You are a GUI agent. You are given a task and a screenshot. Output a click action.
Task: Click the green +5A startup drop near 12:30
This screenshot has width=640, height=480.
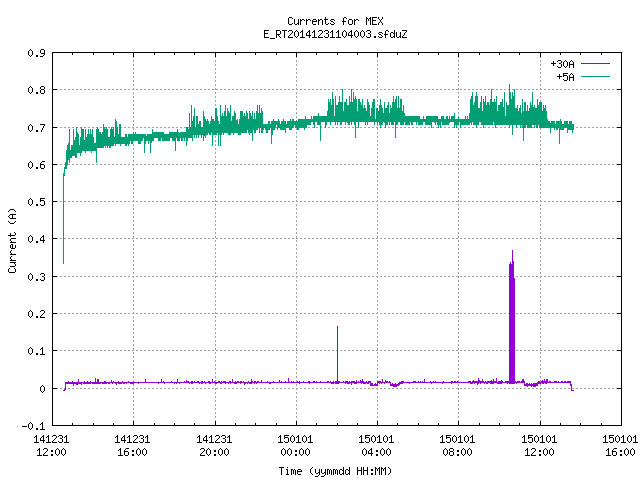[64, 220]
